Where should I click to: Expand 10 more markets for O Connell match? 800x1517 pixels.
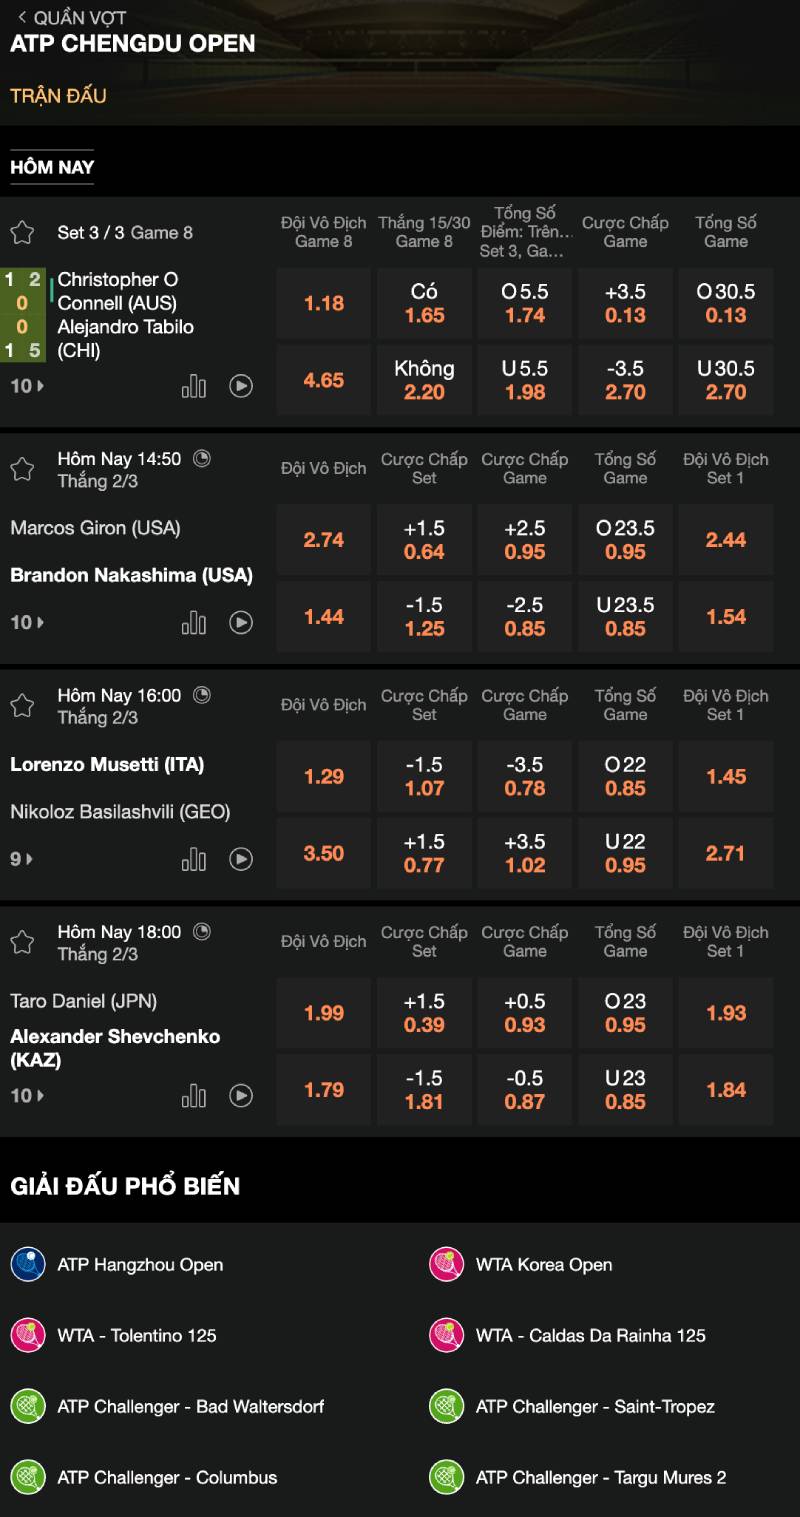(x=26, y=386)
